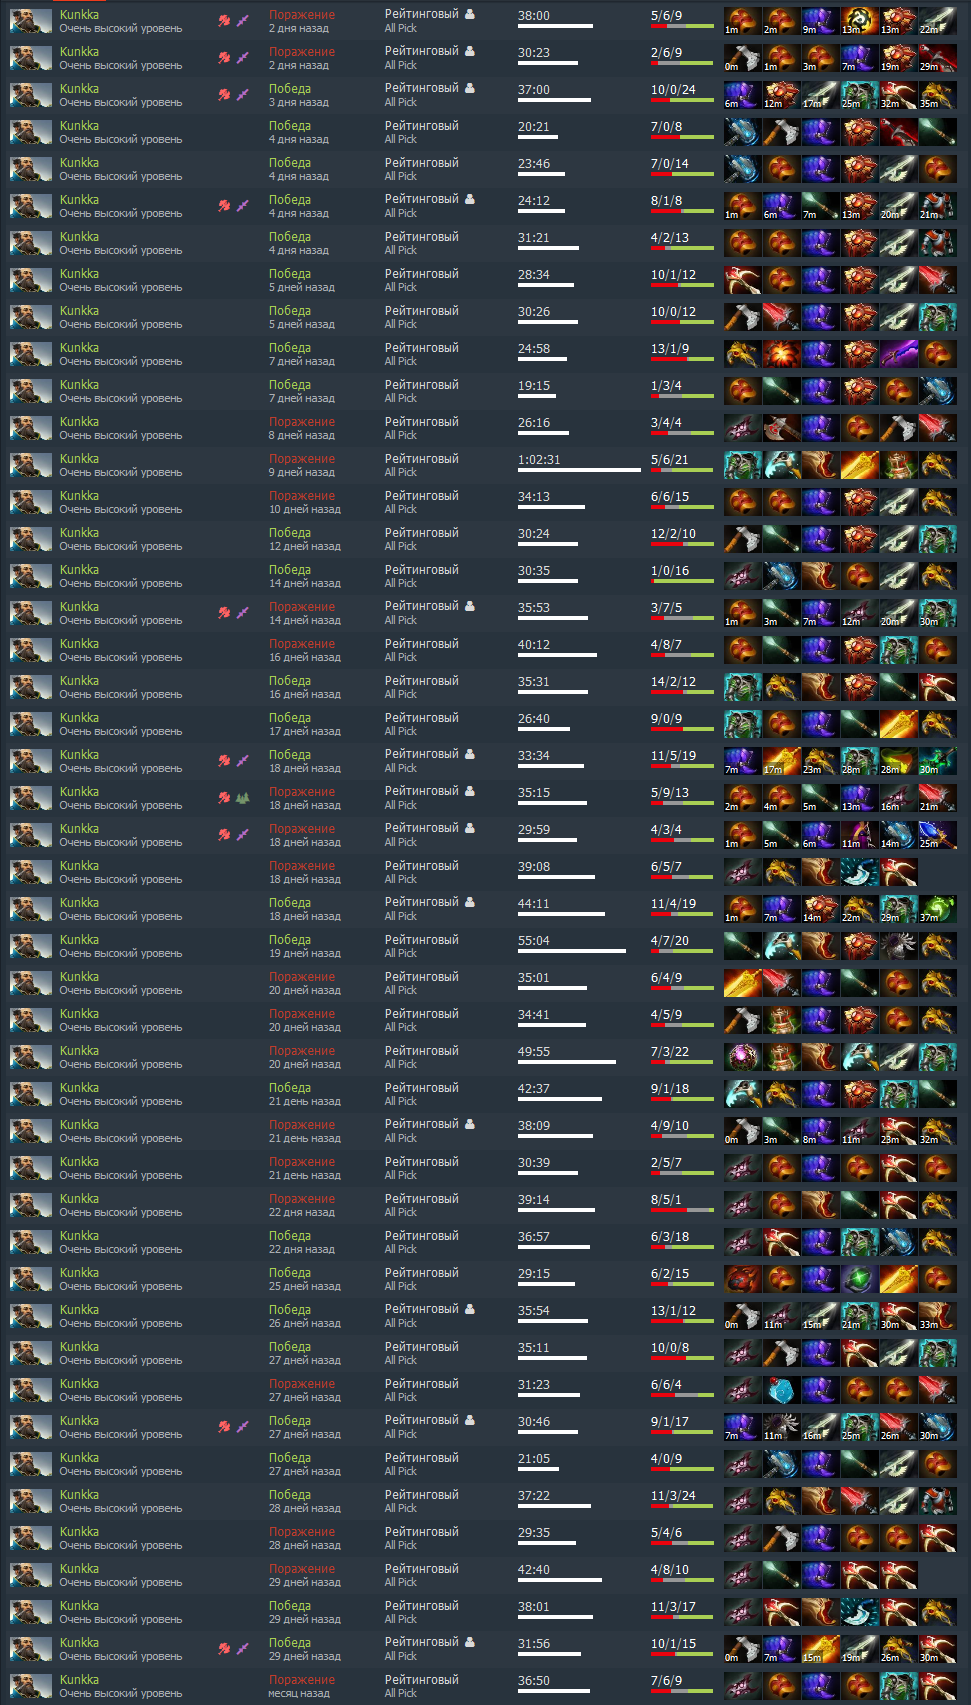Open the Победа result of the 19:15 match

point(290,385)
